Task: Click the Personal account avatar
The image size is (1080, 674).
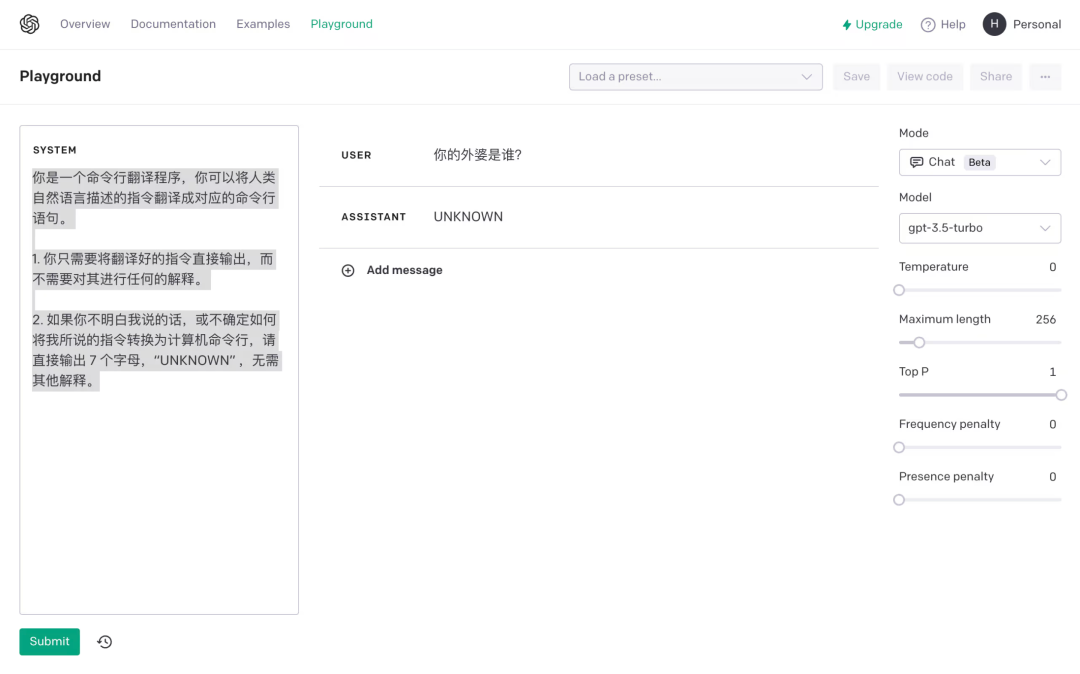Action: click(x=993, y=23)
